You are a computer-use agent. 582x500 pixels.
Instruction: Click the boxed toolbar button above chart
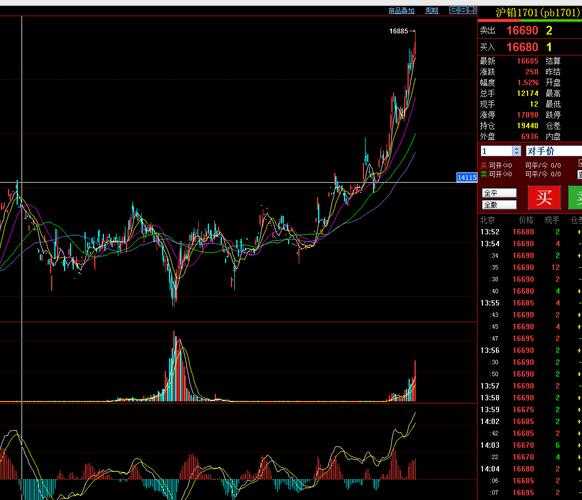(x=462, y=10)
